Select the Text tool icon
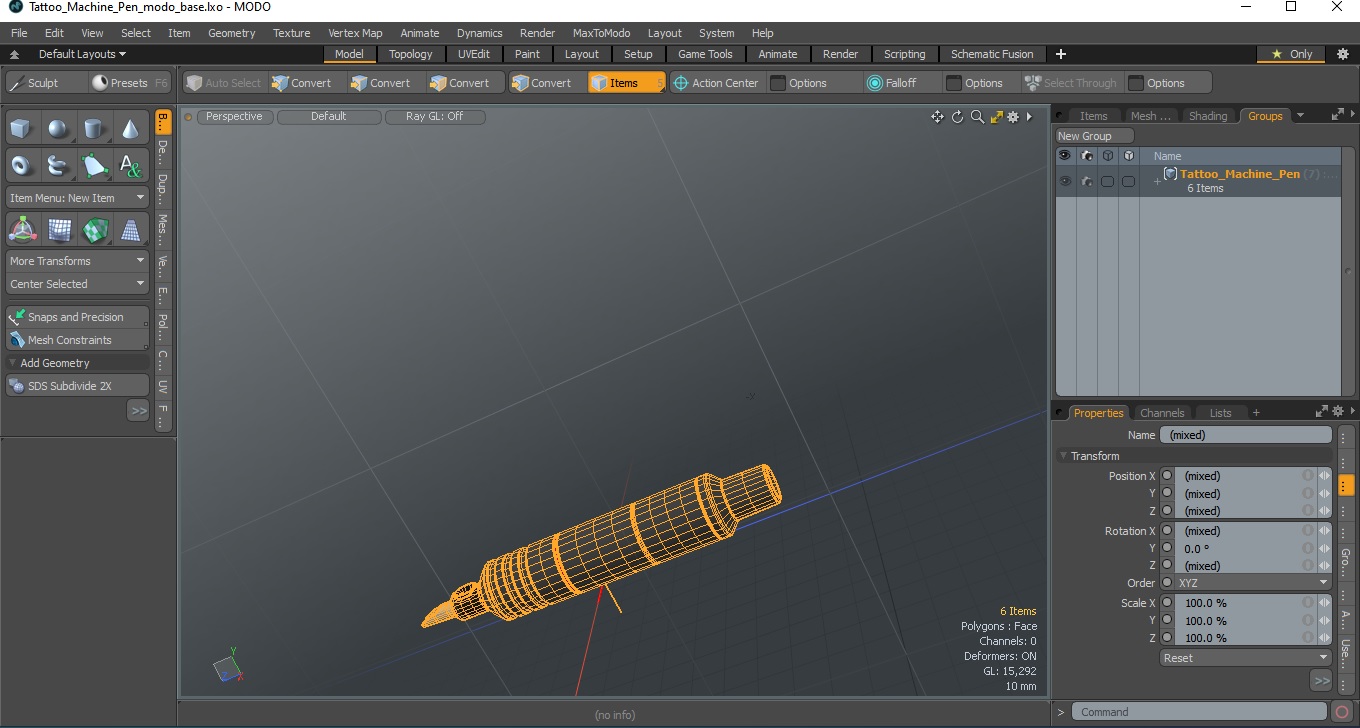 click(130, 165)
